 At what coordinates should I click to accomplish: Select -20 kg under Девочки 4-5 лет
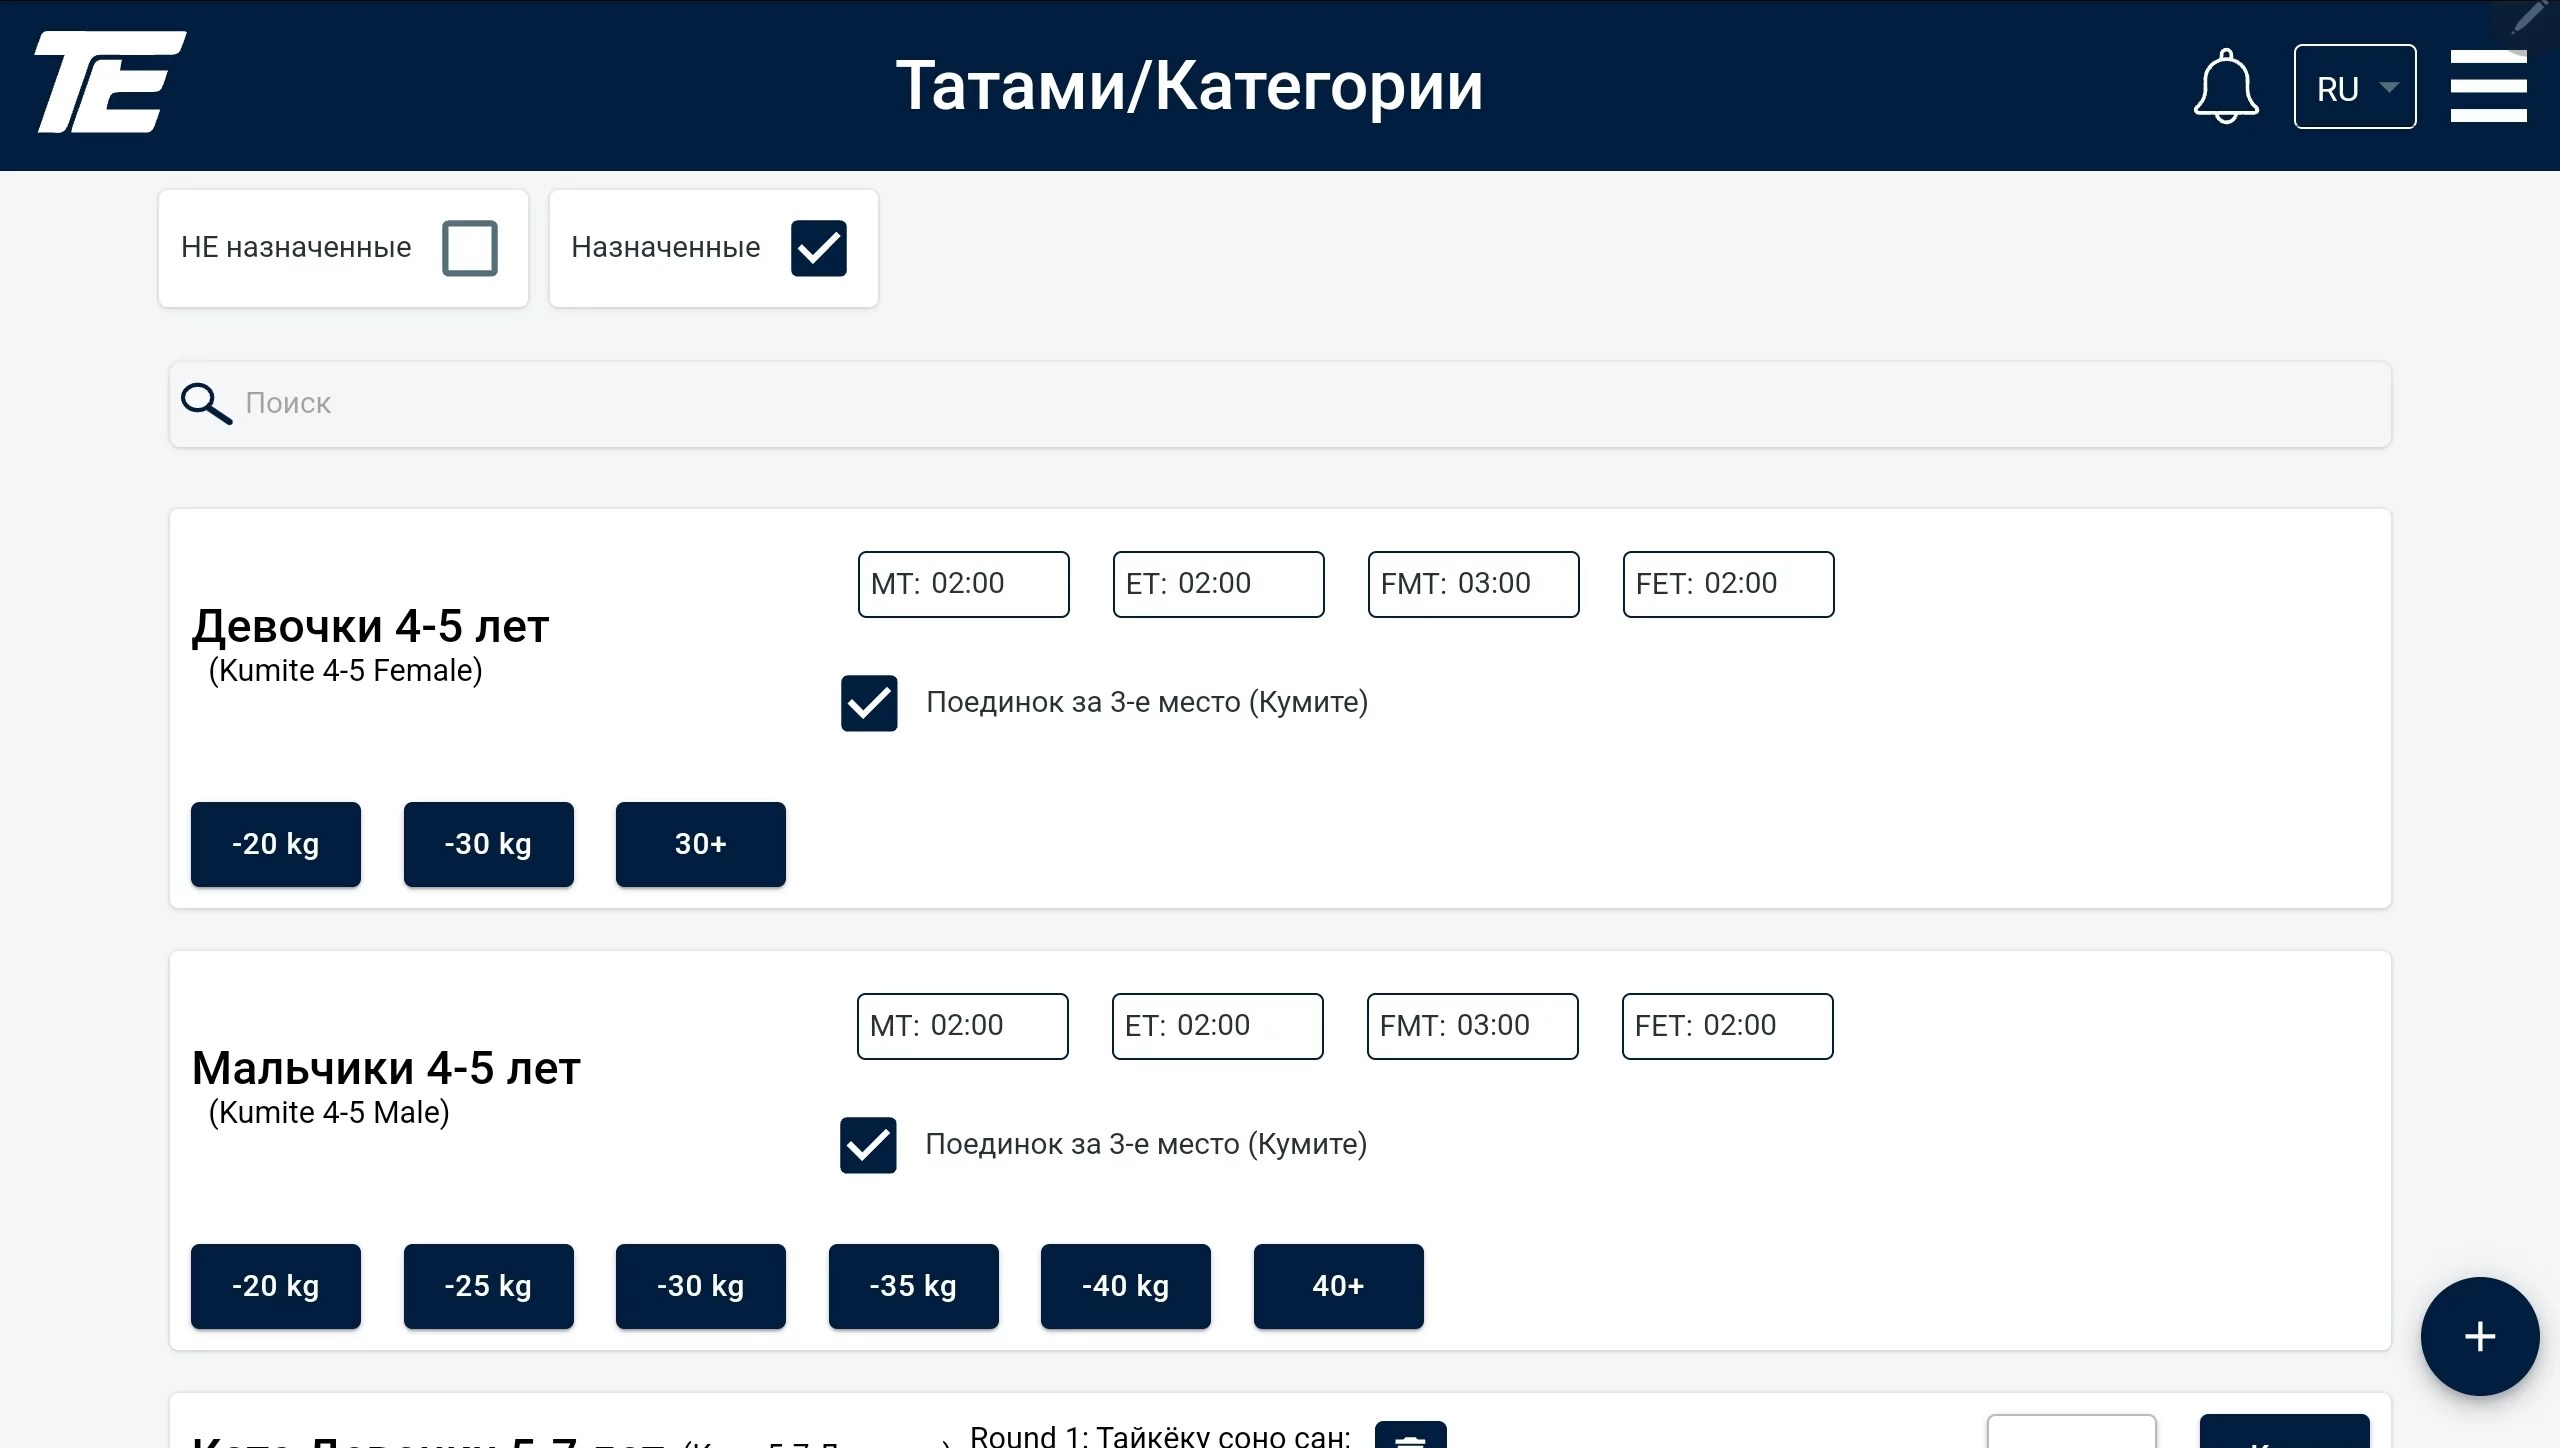coord(276,844)
